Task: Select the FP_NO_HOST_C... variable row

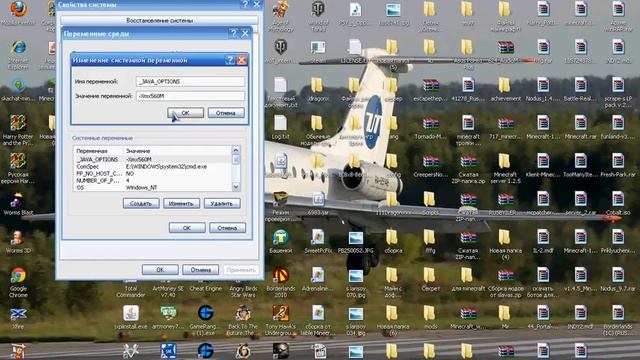Action: [x=153, y=173]
